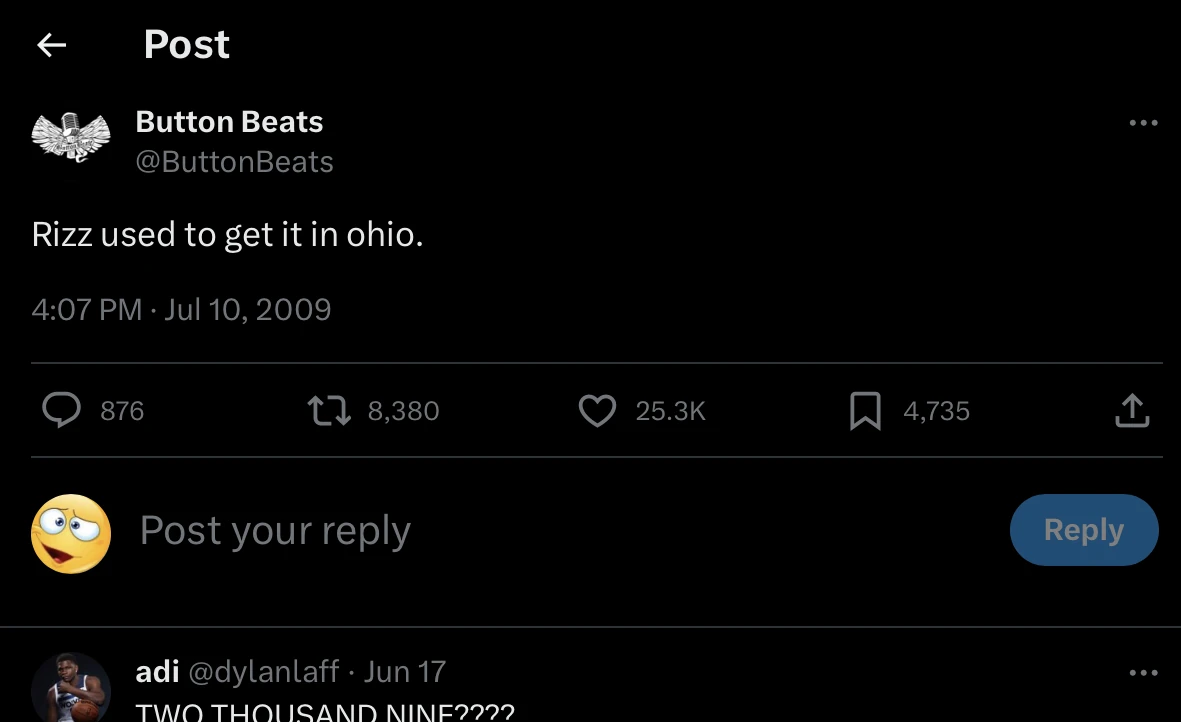Click the Jun 17 reply date
Viewport: 1181px width, 722px height.
pos(405,671)
